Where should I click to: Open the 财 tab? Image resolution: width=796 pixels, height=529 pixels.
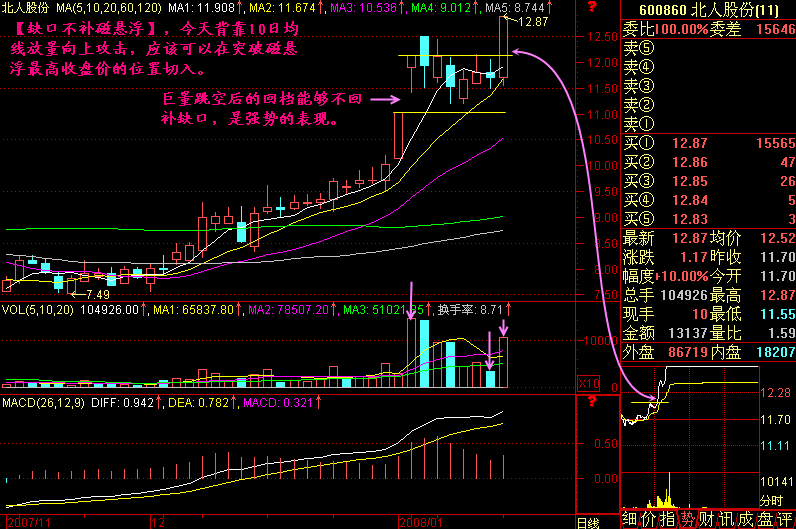(x=708, y=518)
